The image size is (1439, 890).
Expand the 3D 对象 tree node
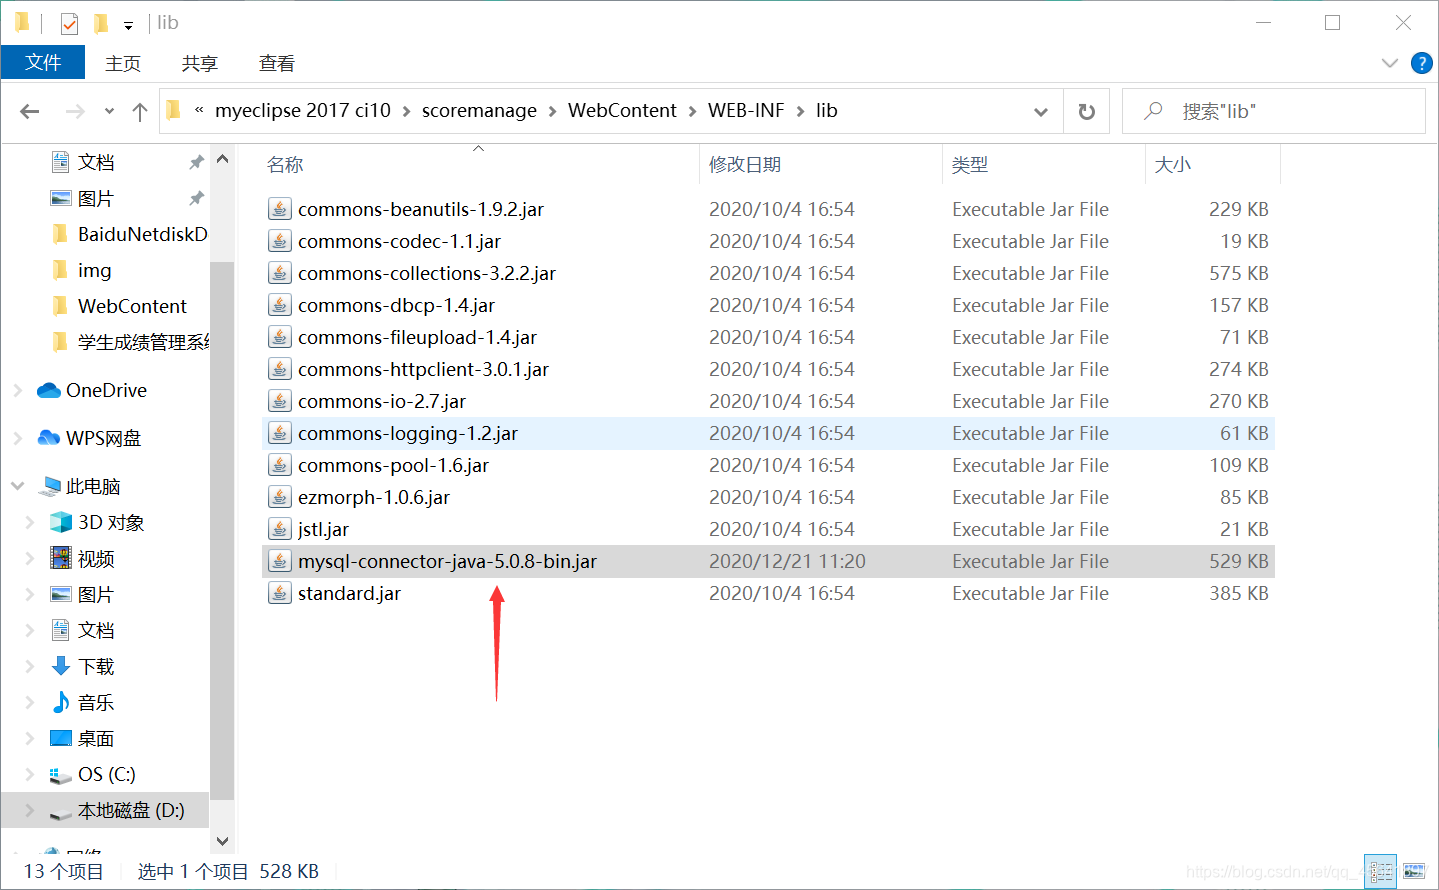coord(30,522)
